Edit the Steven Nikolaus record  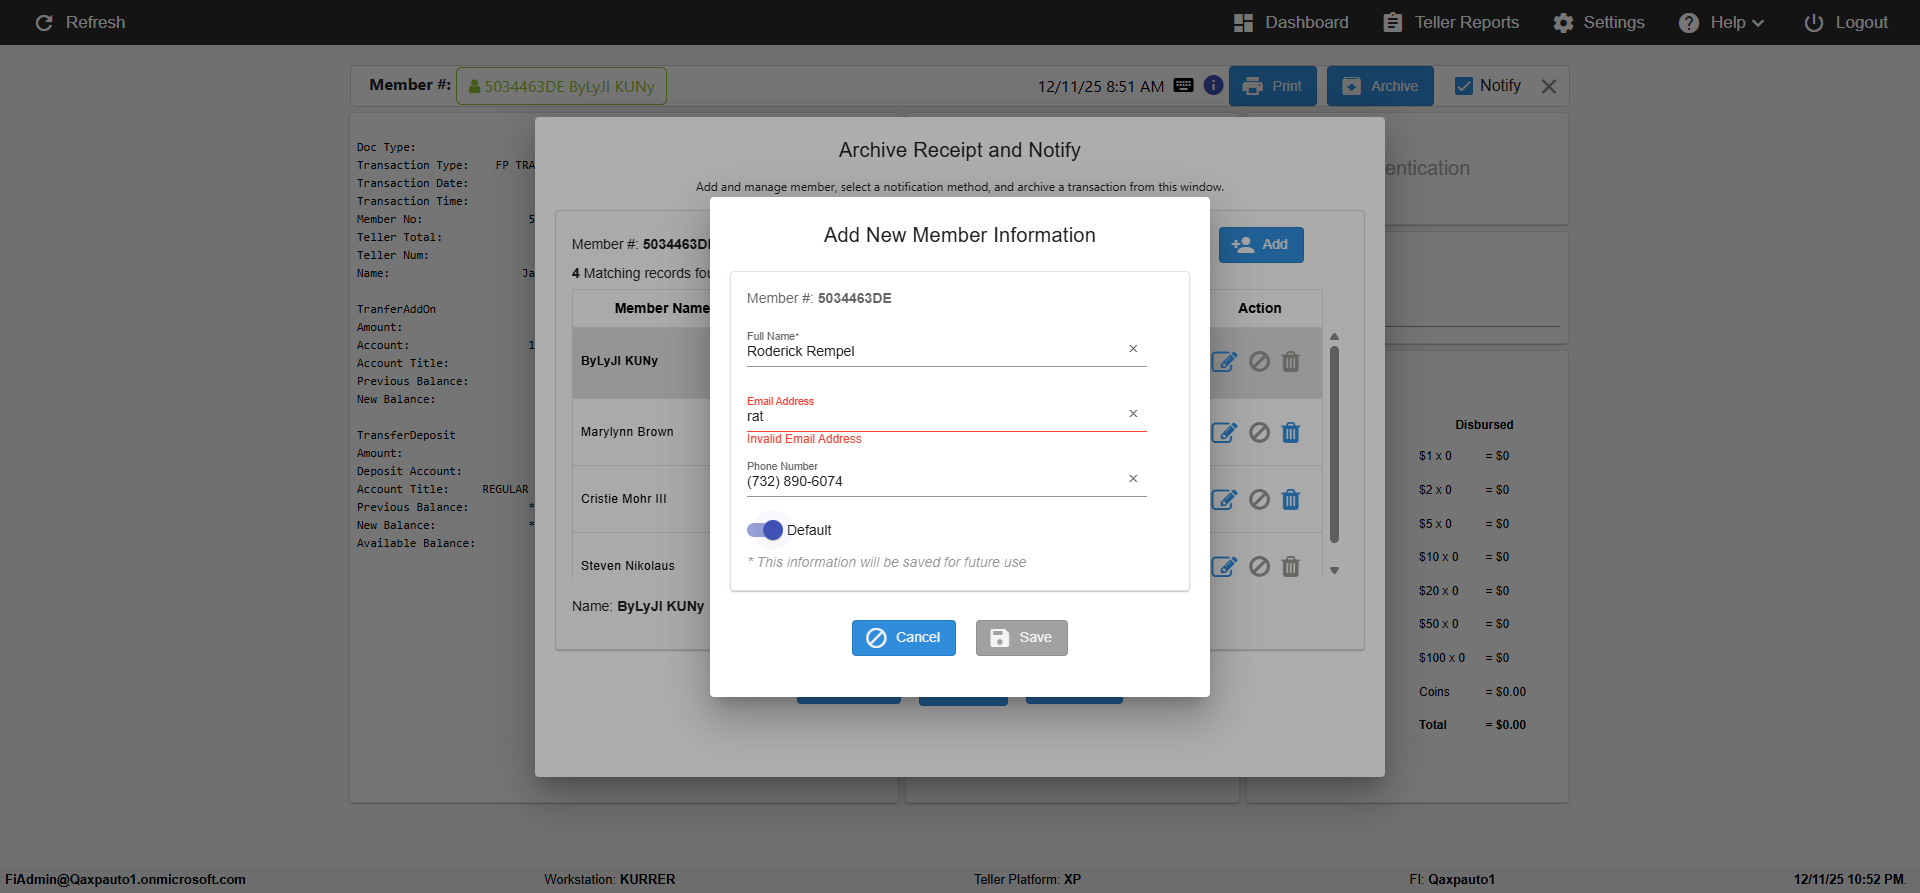click(1224, 567)
